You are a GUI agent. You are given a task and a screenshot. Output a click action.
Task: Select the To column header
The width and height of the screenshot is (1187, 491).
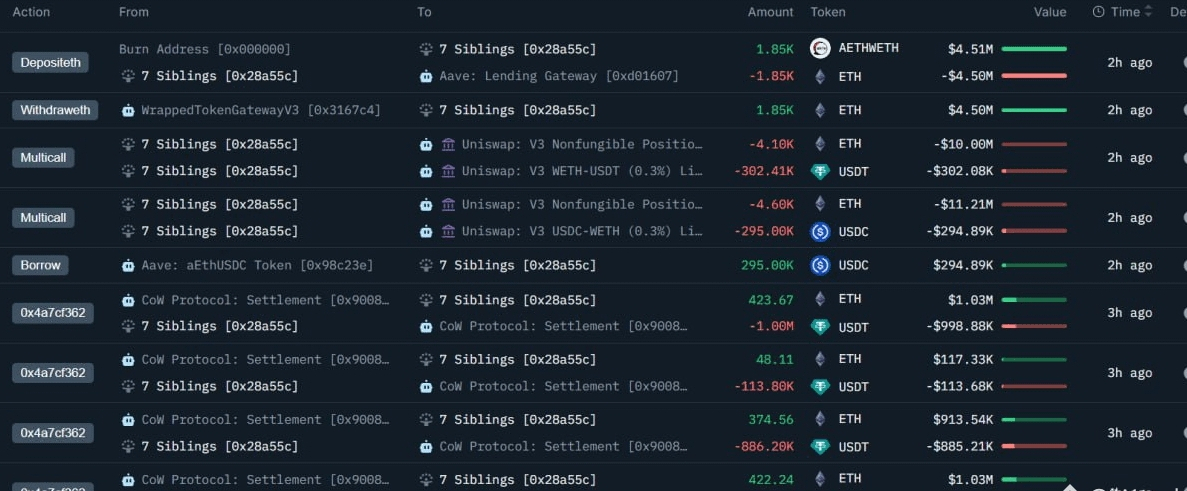425,12
